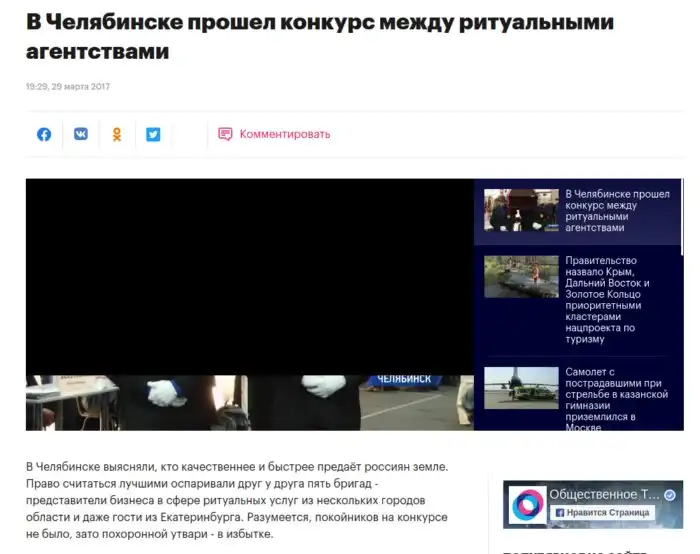The width and height of the screenshot is (700, 554).
Task: Open the Комментировать link
Action: pyautogui.click(x=284, y=134)
